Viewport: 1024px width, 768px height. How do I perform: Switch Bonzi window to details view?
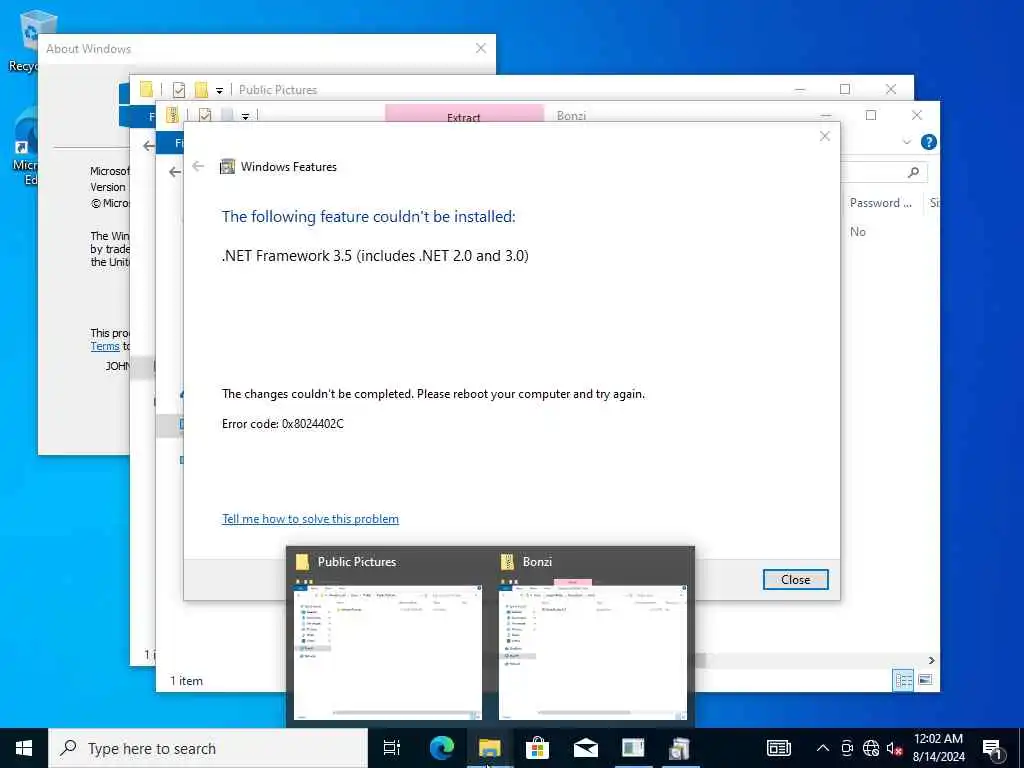pos(903,680)
